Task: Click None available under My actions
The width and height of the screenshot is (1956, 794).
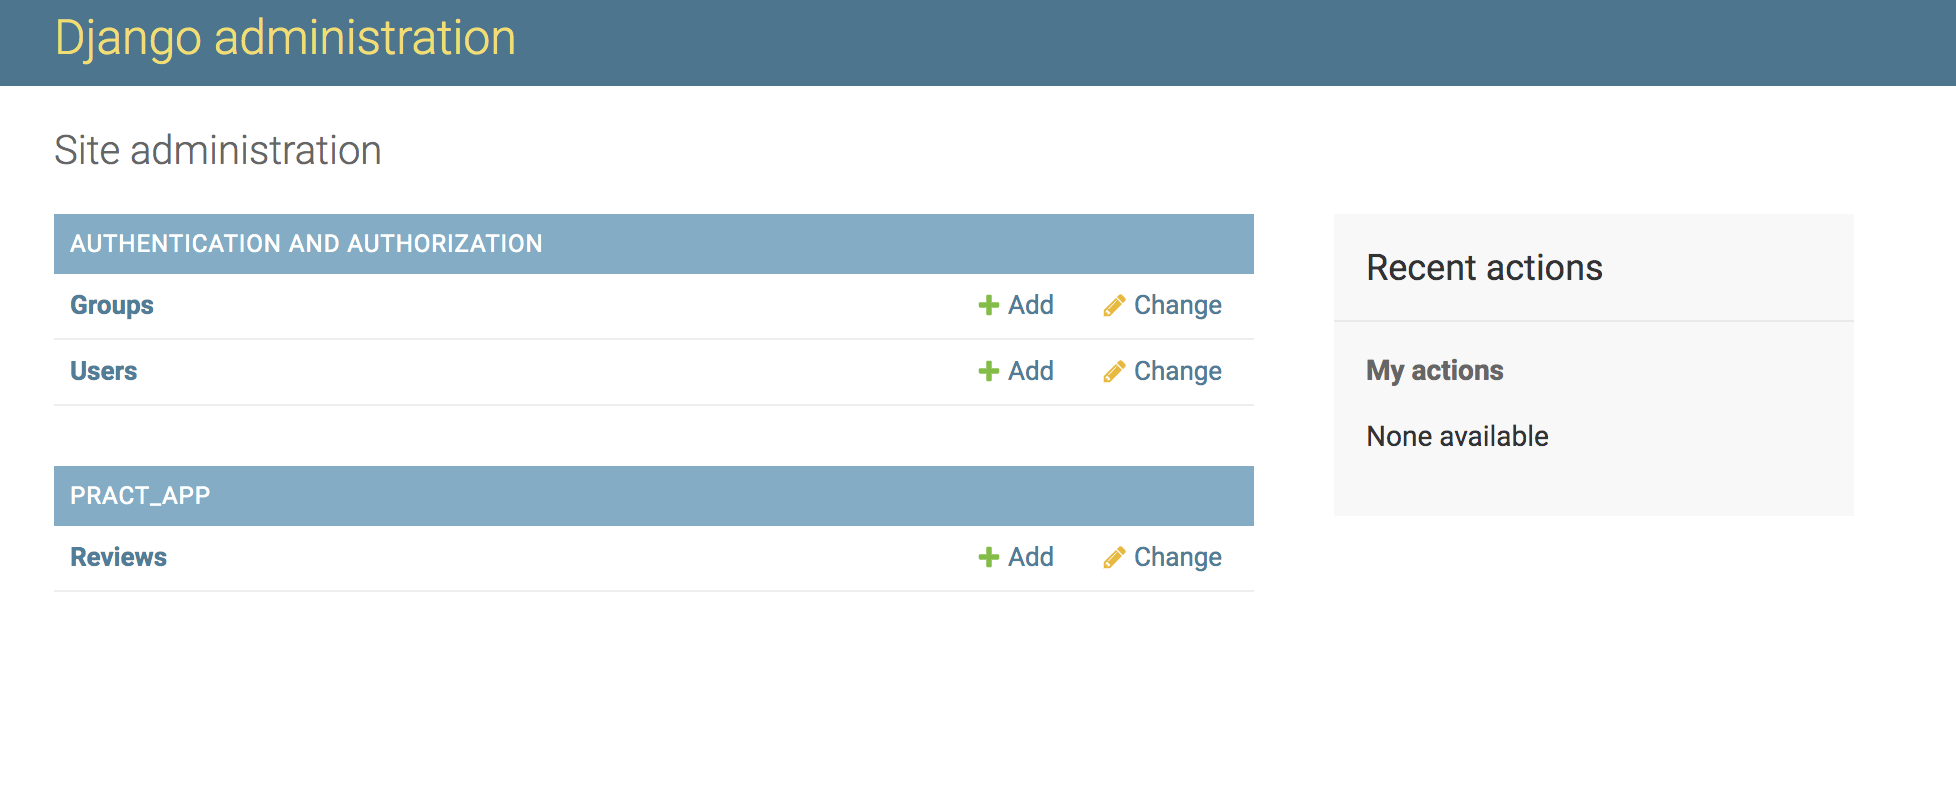Action: click(1457, 436)
